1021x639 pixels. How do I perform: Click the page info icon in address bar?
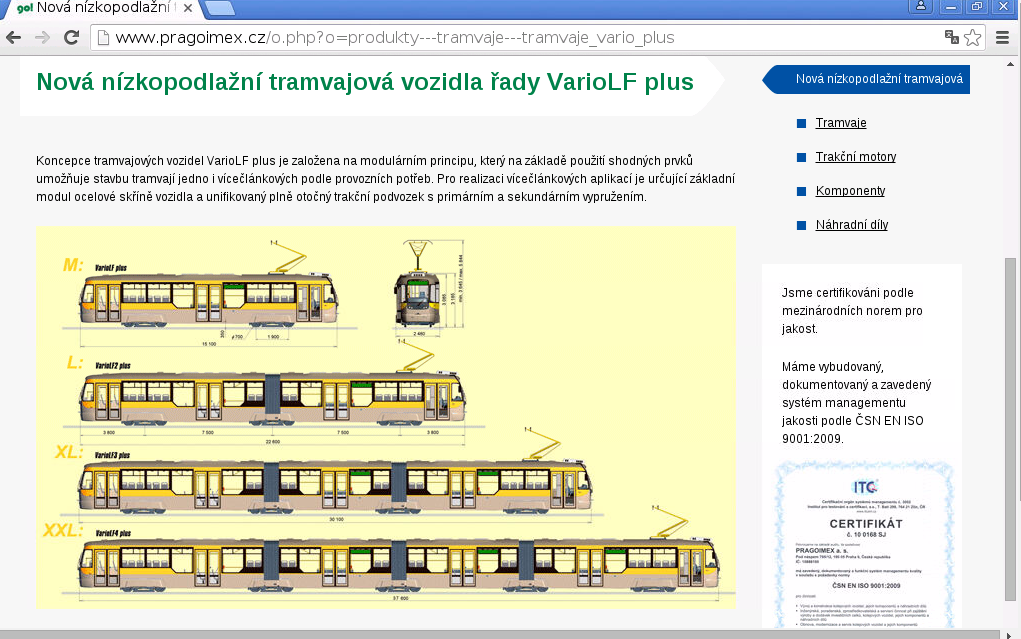[103, 38]
